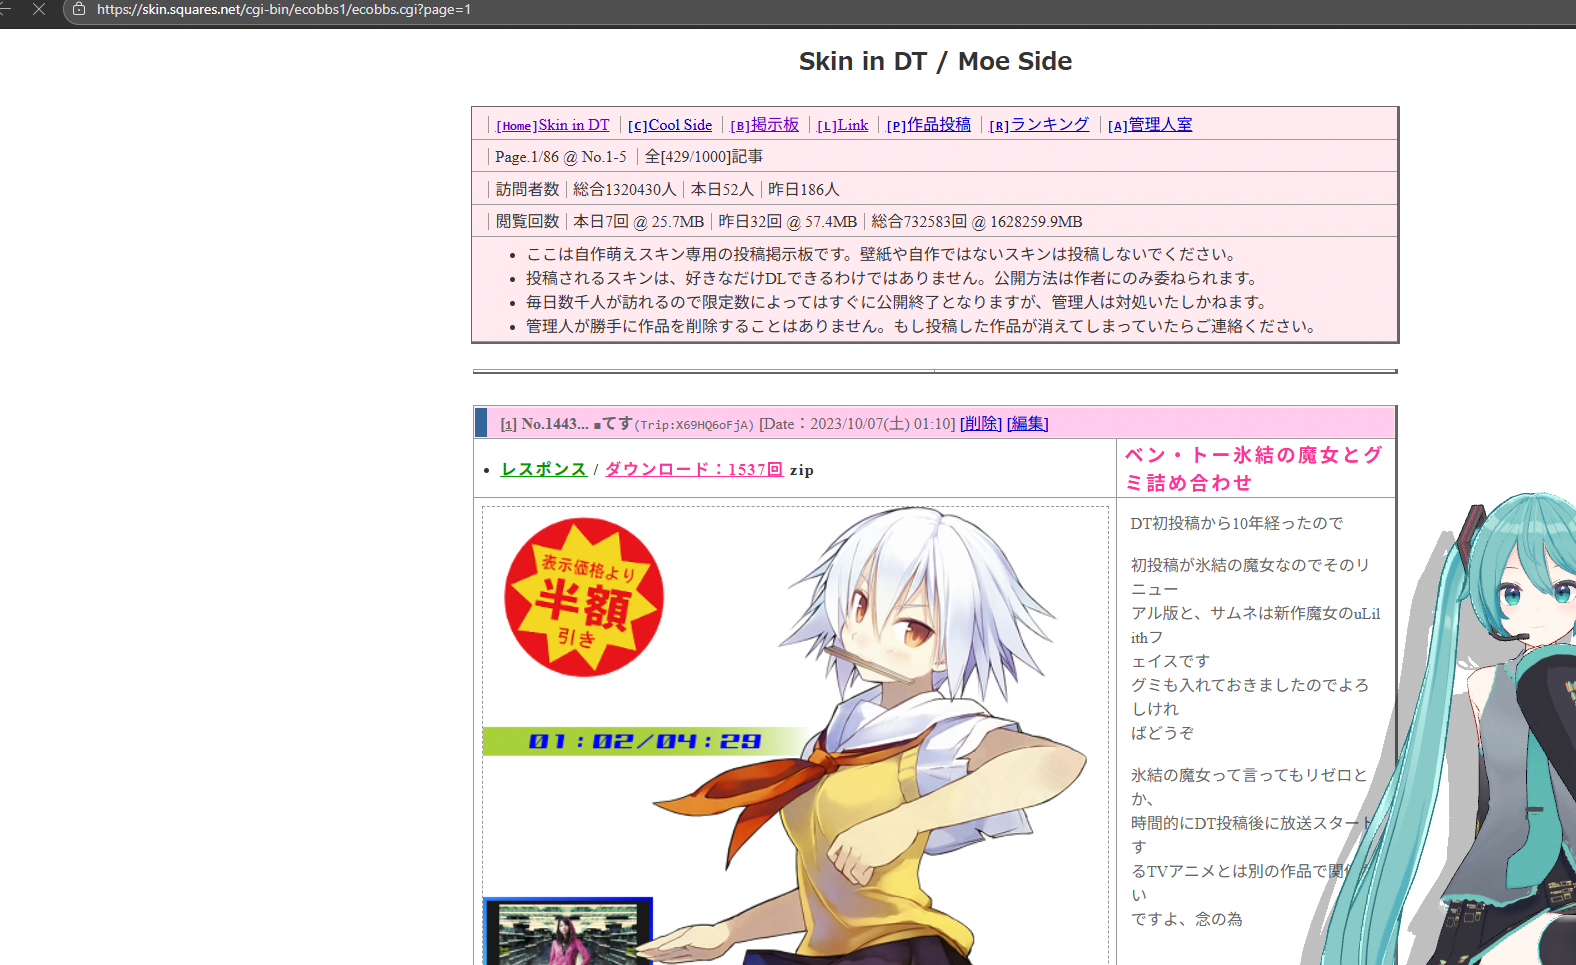Click the browser stop-loading X icon
1576x965 pixels.
pyautogui.click(x=39, y=9)
